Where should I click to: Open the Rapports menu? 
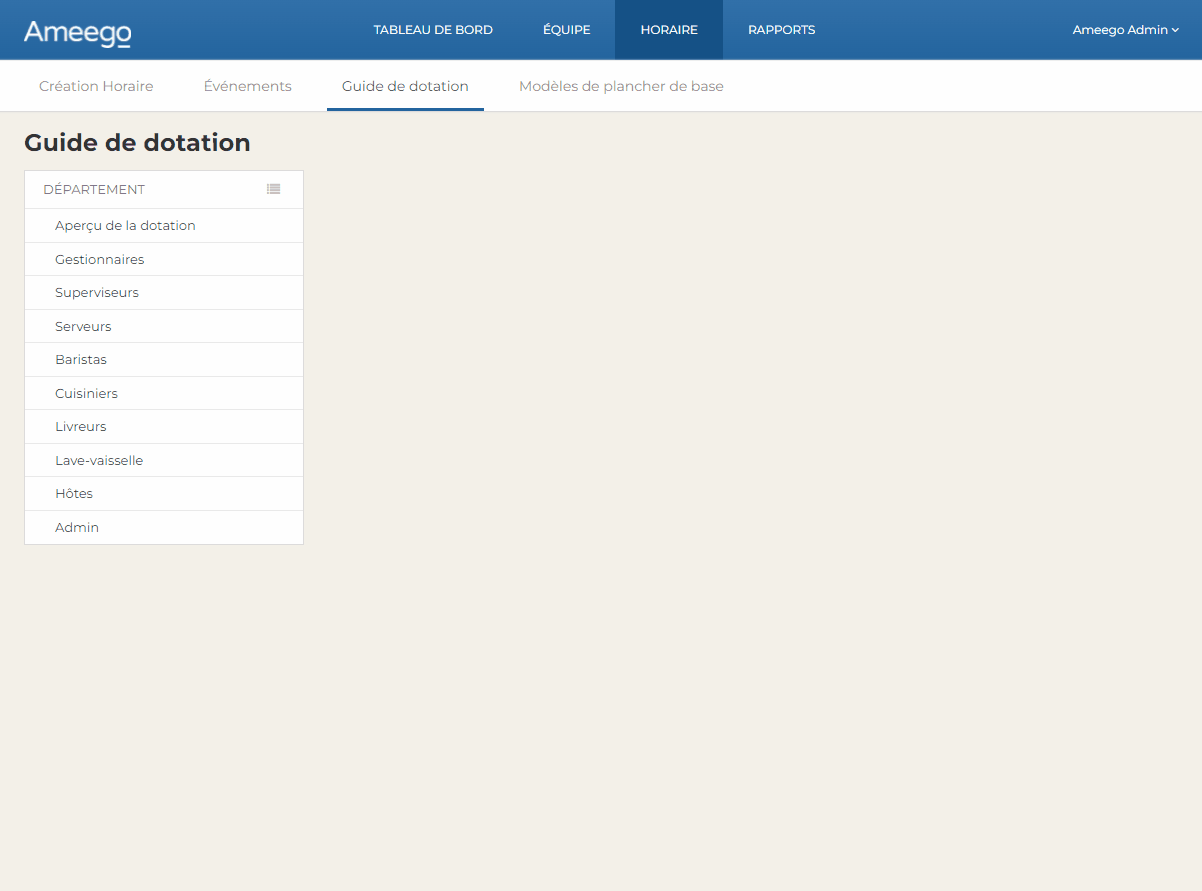[781, 30]
